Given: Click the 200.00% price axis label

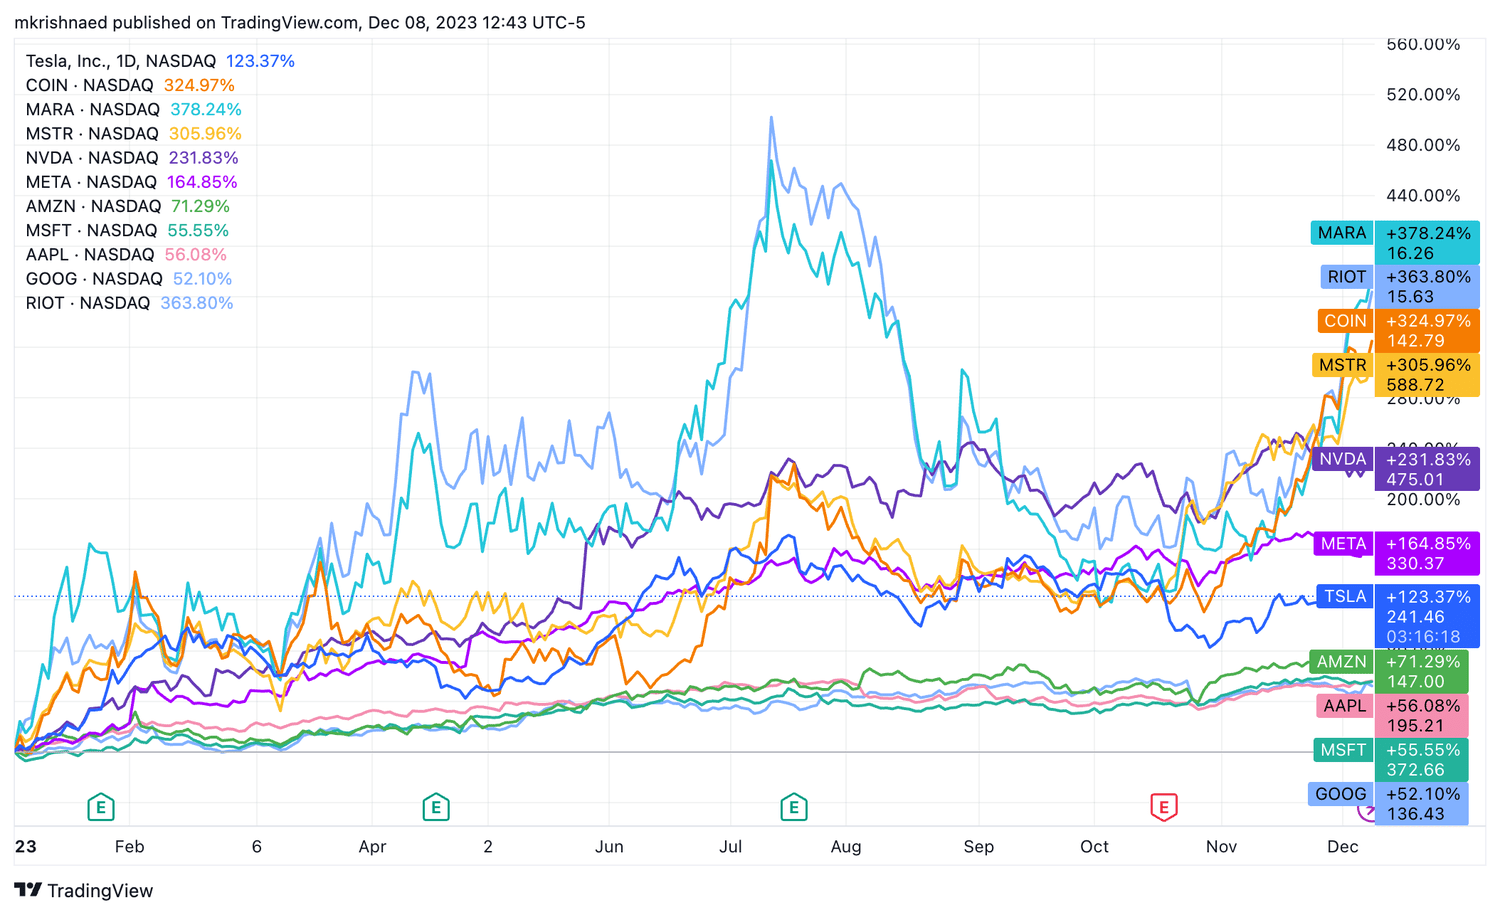Looking at the screenshot, I should (1423, 499).
